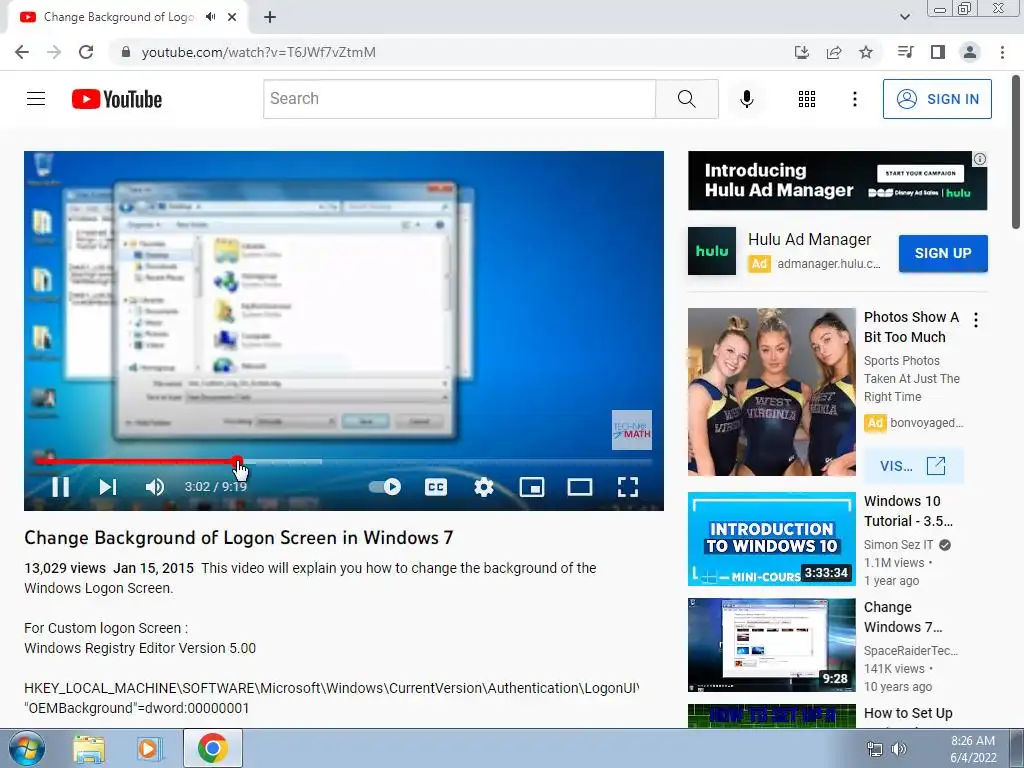Focus the YouTube Search box
This screenshot has width=1024, height=768.
(x=459, y=99)
